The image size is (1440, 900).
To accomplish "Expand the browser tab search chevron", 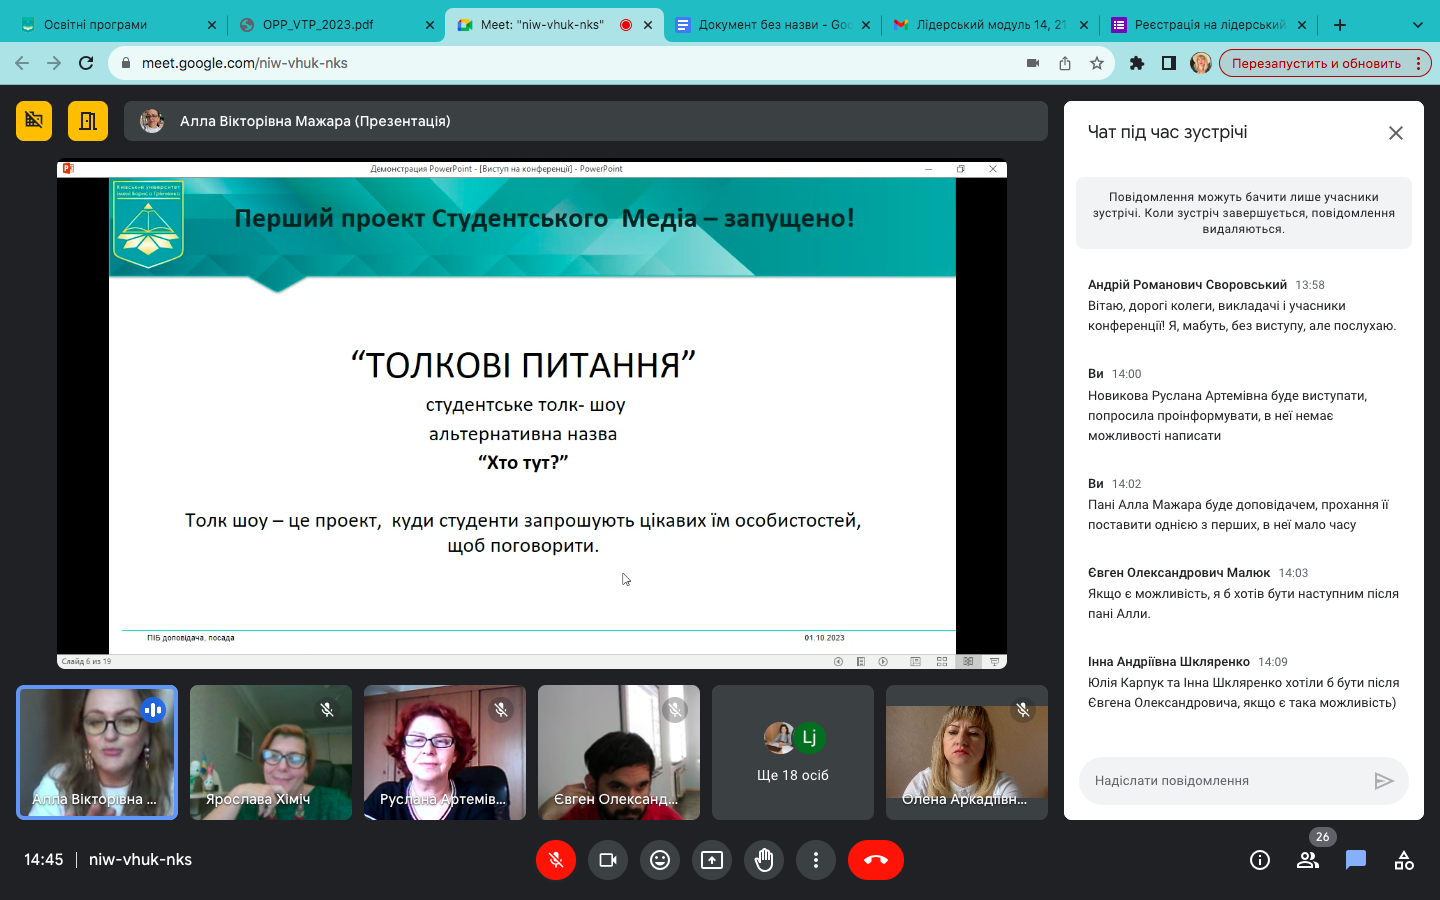I will click(1417, 25).
